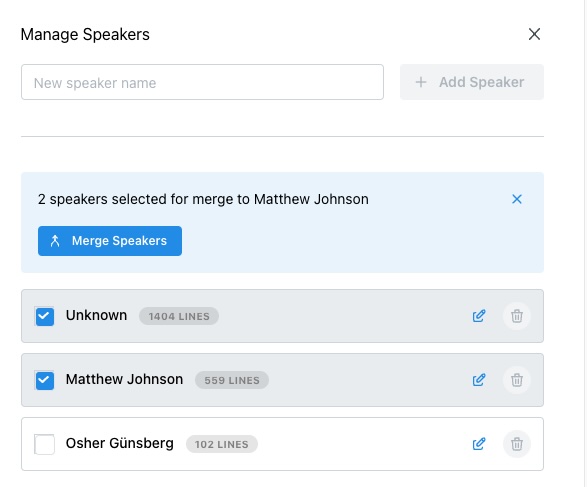Remove Osher Günsberg using the trash icon
The height and width of the screenshot is (487, 587).
pyautogui.click(x=517, y=444)
